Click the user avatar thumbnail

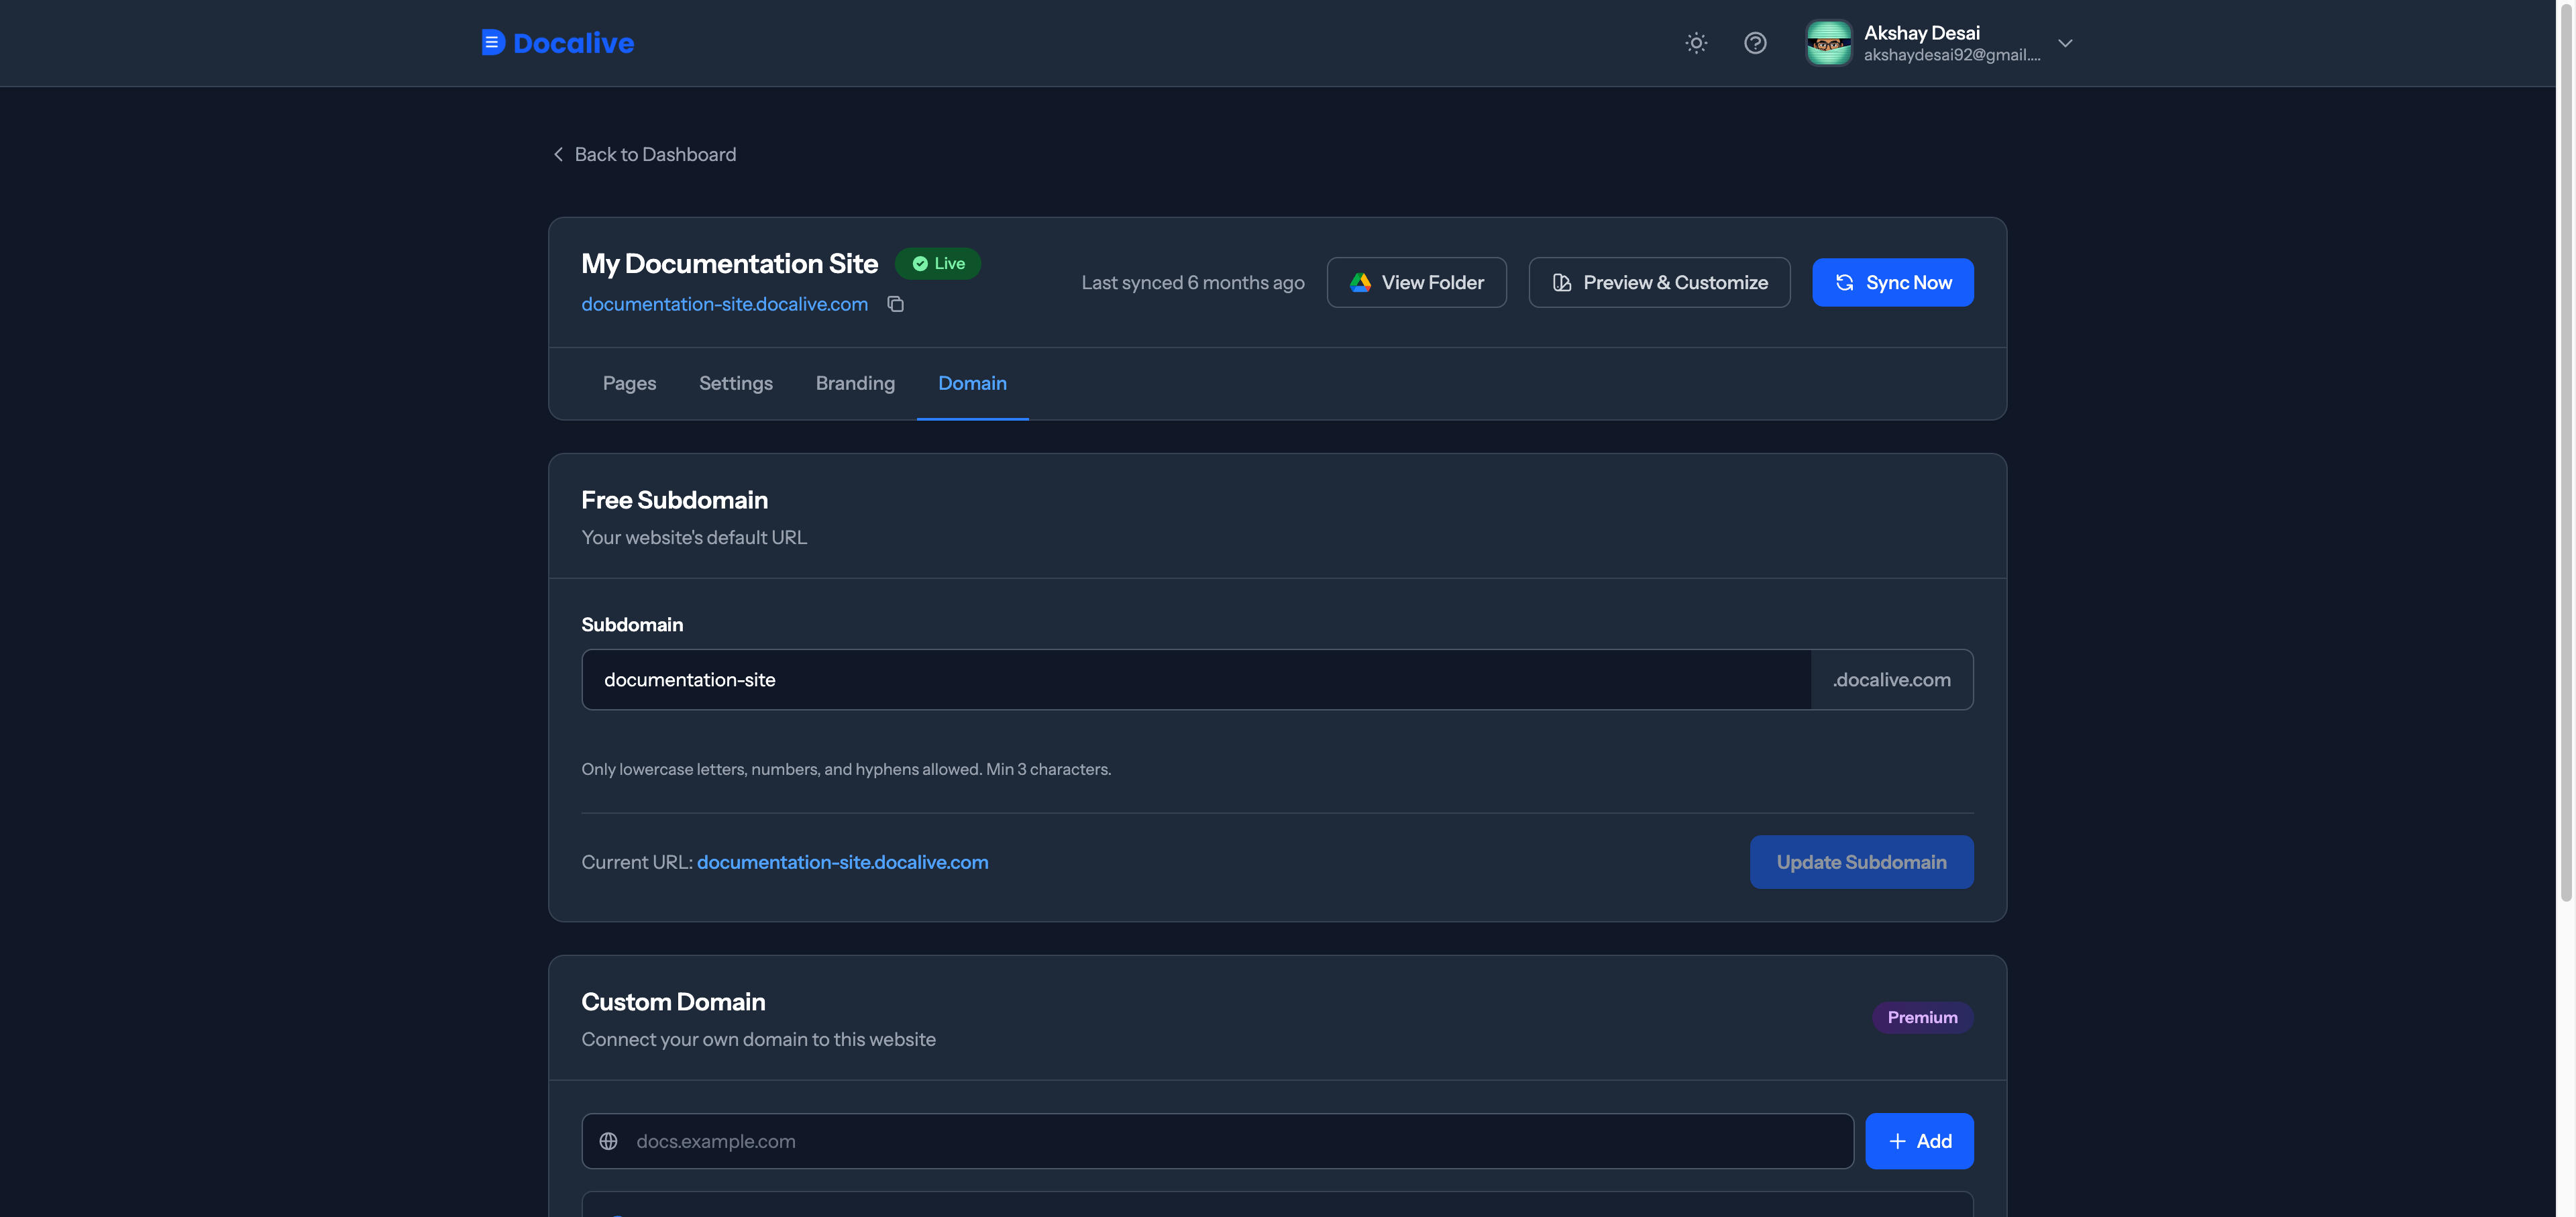pos(1829,43)
